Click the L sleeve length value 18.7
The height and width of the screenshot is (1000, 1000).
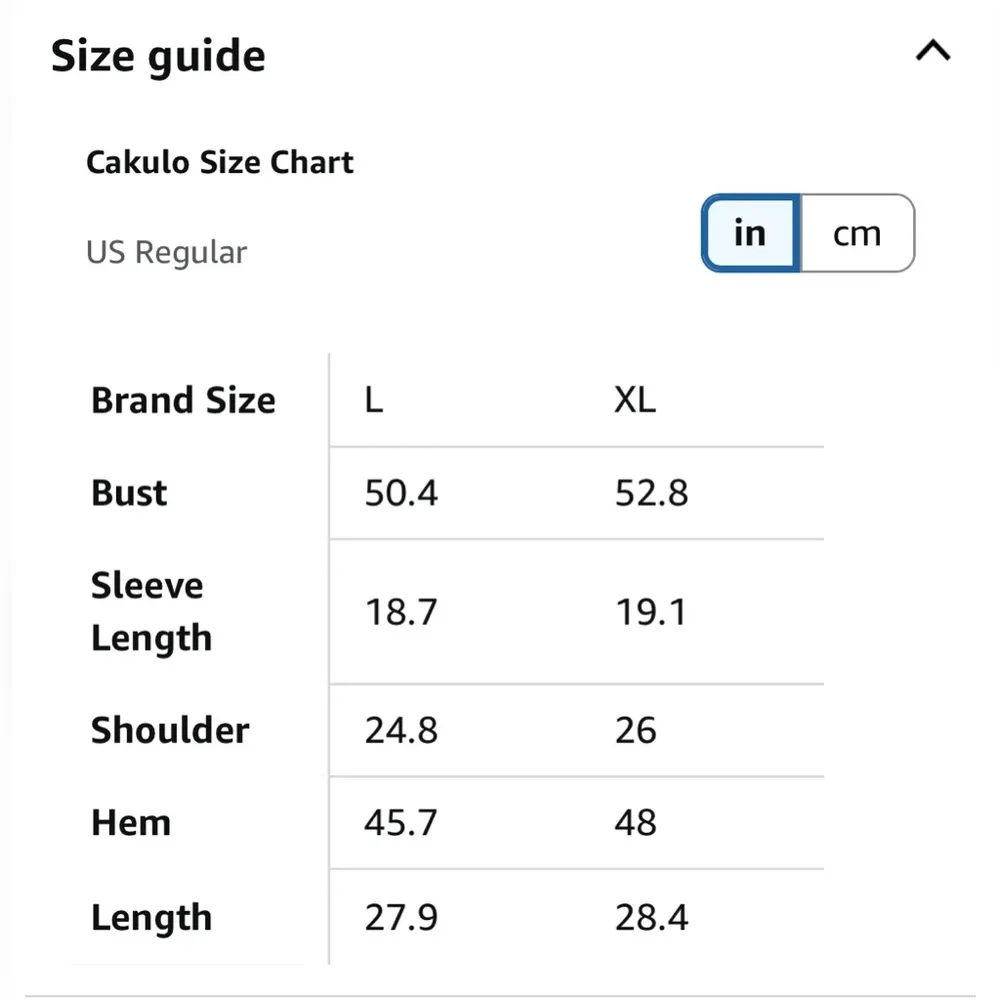tap(401, 611)
